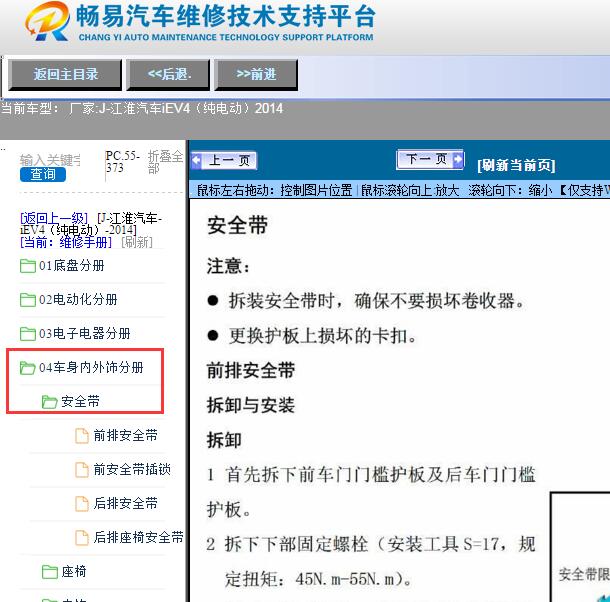Click the page icon of 前排安全带

point(81,435)
